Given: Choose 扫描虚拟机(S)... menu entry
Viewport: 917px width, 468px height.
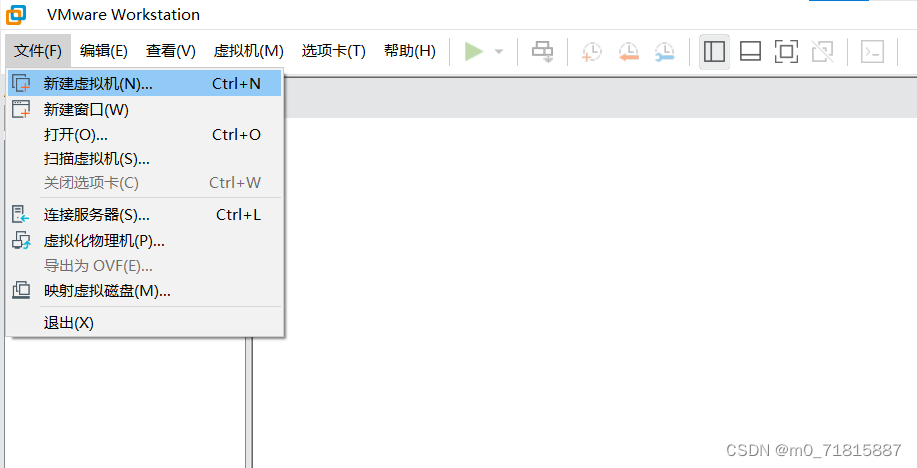Looking at the screenshot, I should [145, 159].
